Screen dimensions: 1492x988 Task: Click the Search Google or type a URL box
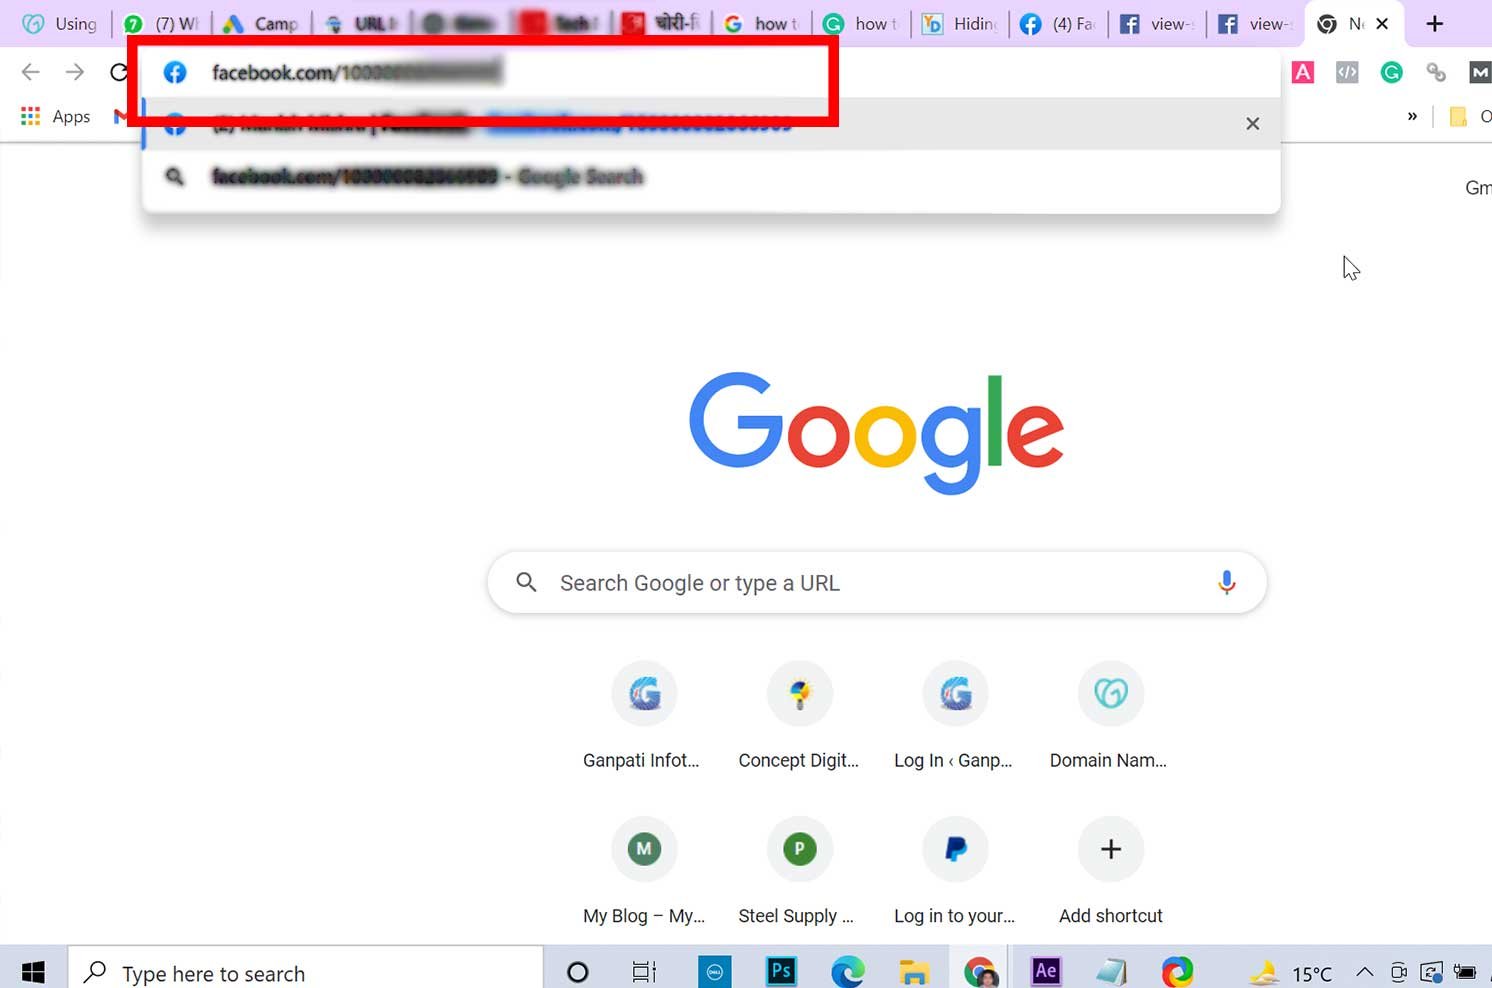[877, 582]
